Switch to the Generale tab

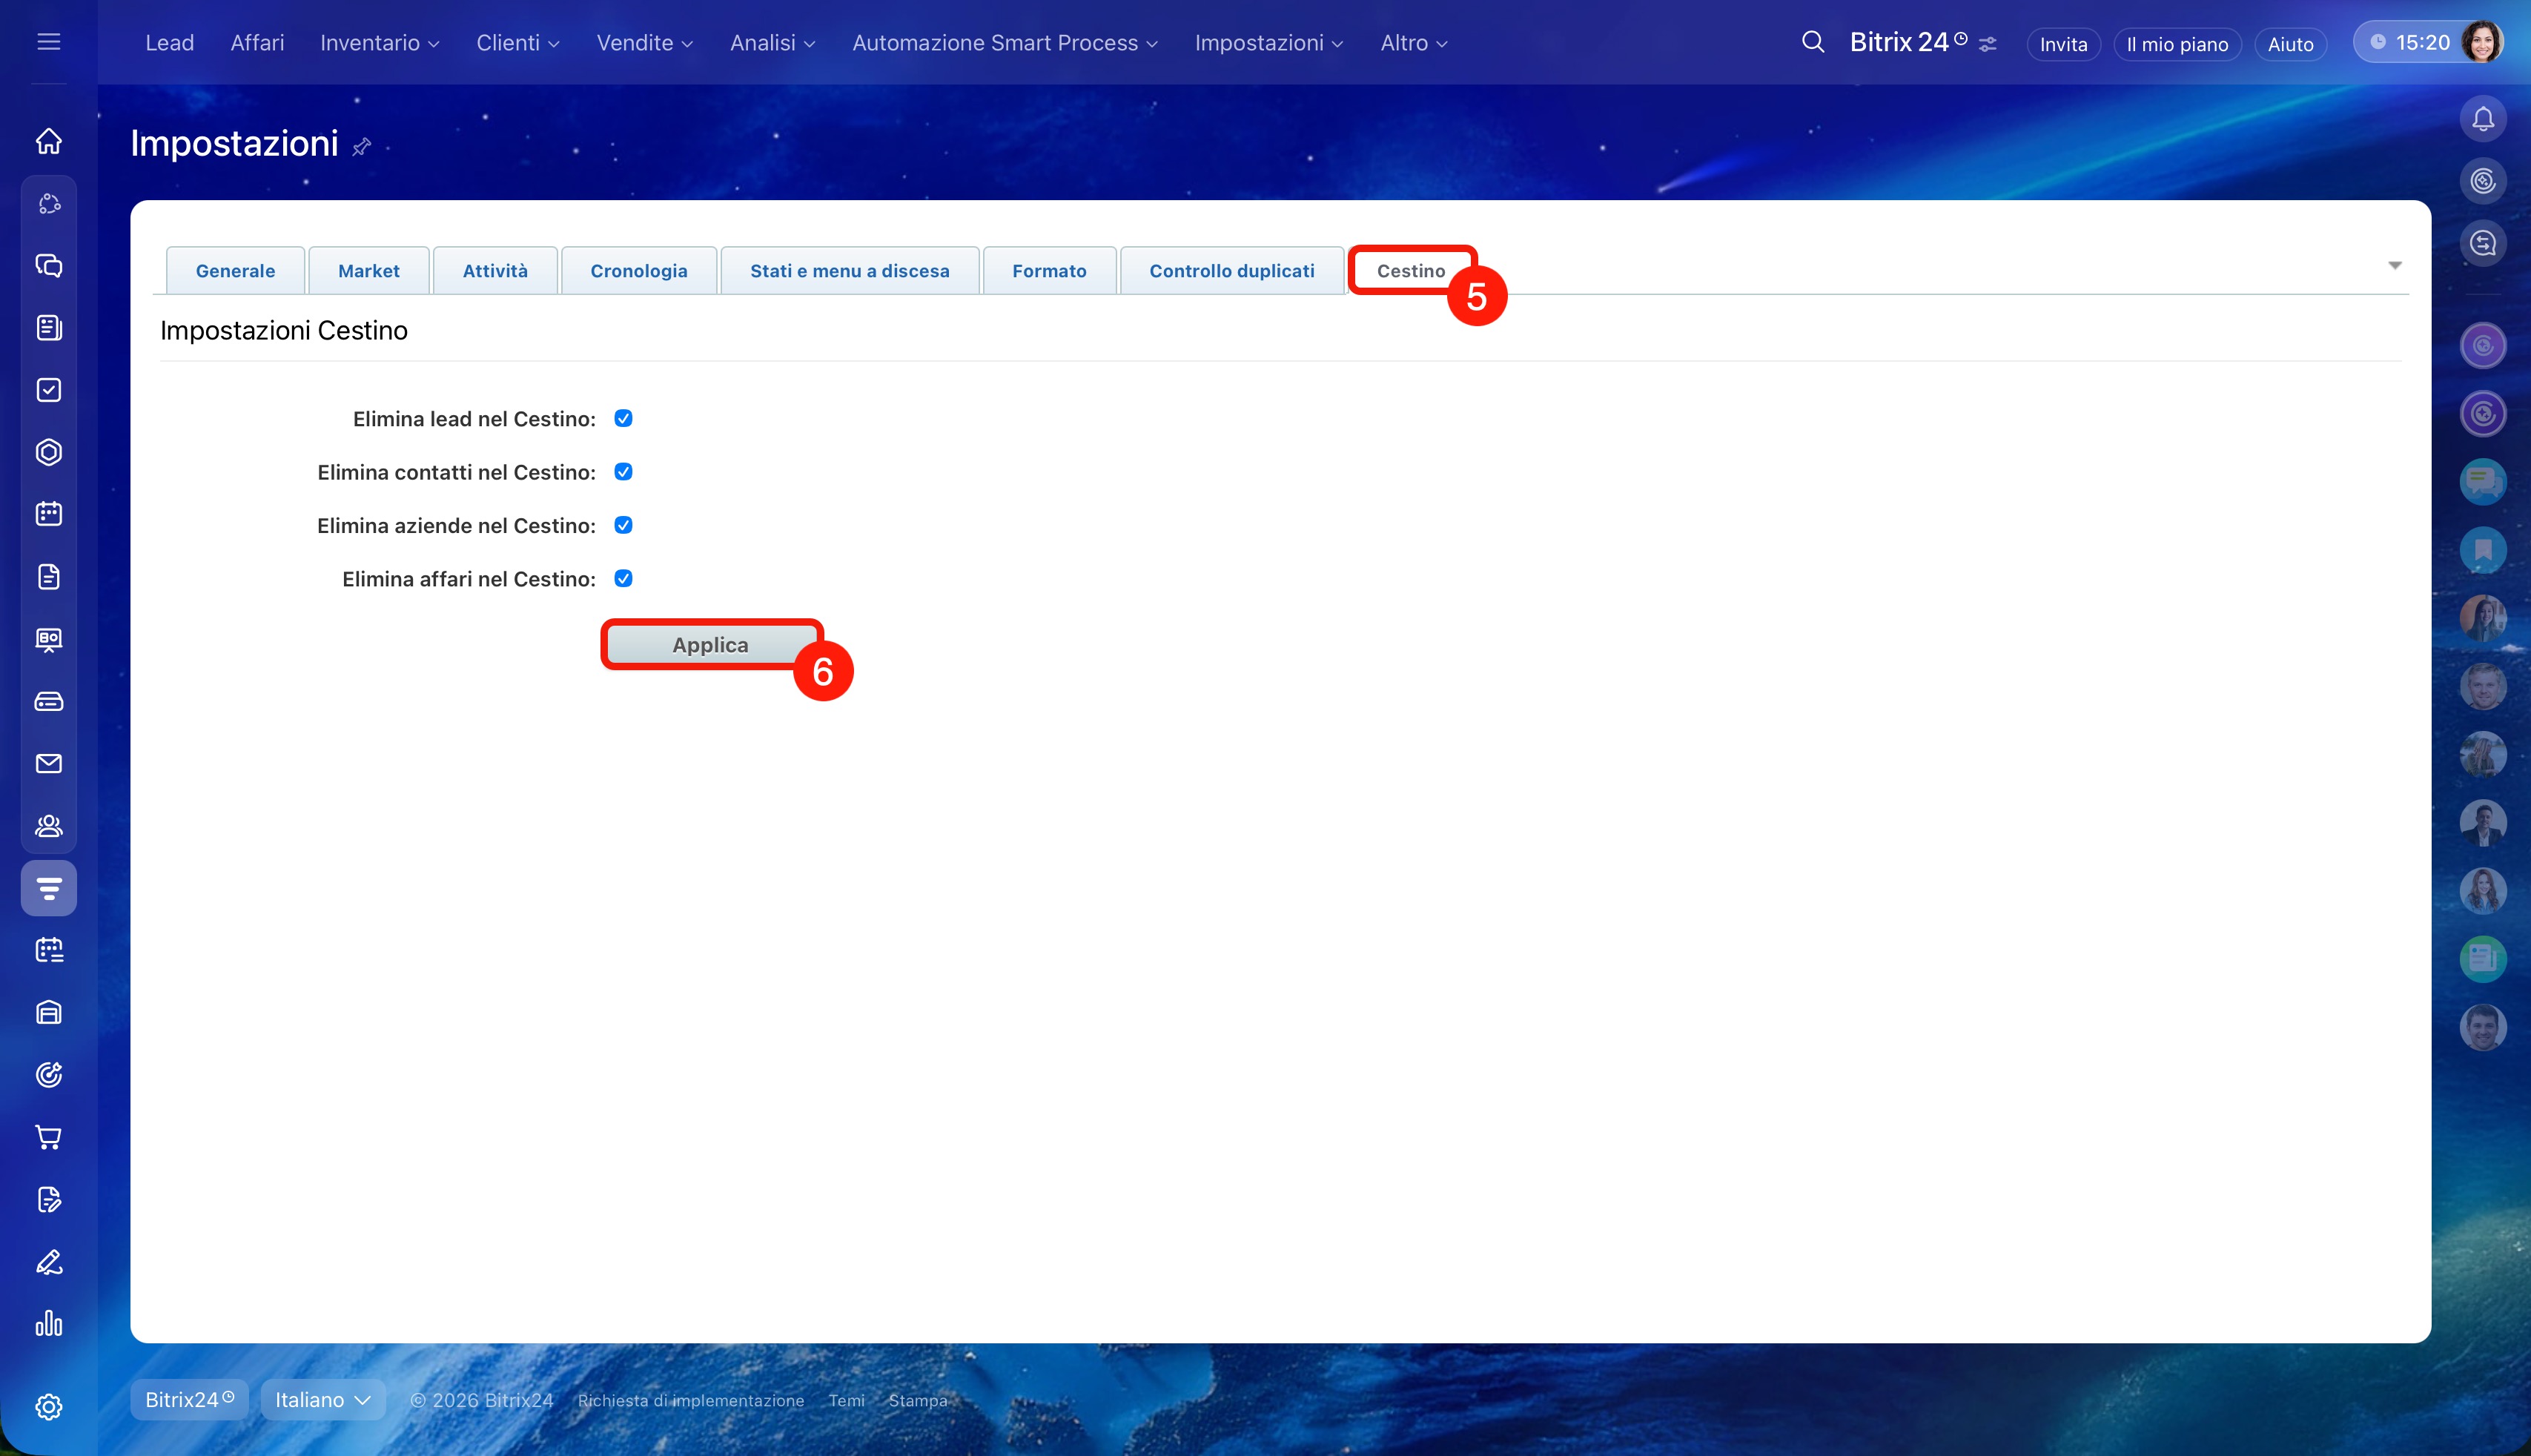(235, 271)
